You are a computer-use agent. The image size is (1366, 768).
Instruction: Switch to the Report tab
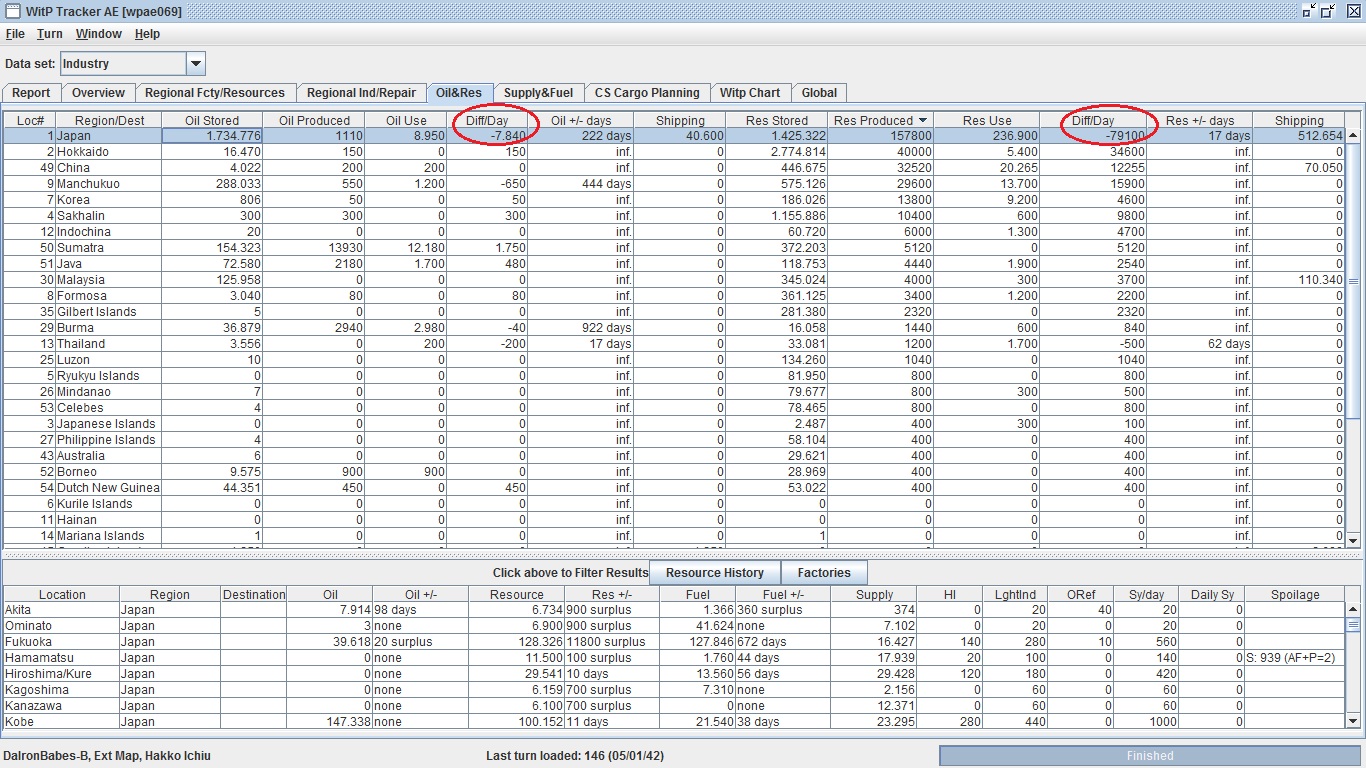click(x=31, y=93)
